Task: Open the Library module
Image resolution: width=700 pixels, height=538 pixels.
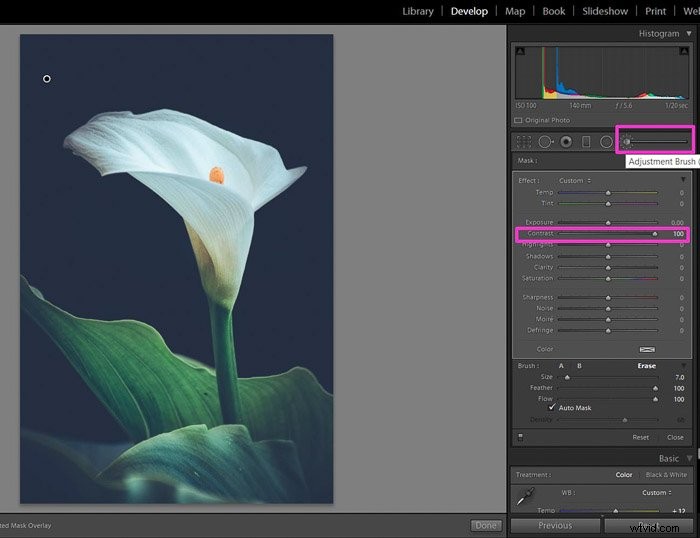Action: (x=418, y=11)
